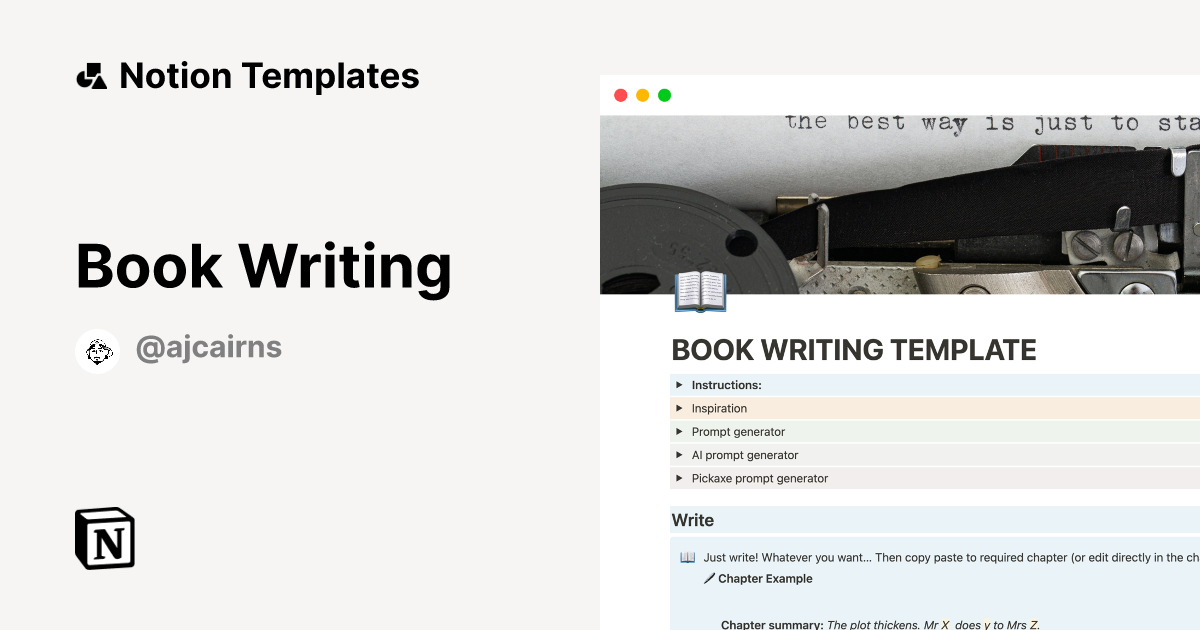The width and height of the screenshot is (1200, 630).
Task: Open the @ajcairns creator link
Action: 208,348
